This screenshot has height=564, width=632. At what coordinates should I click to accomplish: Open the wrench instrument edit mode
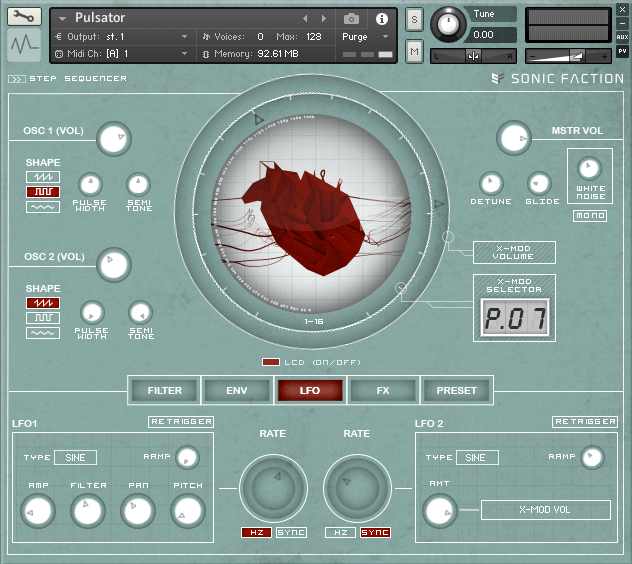point(24,17)
